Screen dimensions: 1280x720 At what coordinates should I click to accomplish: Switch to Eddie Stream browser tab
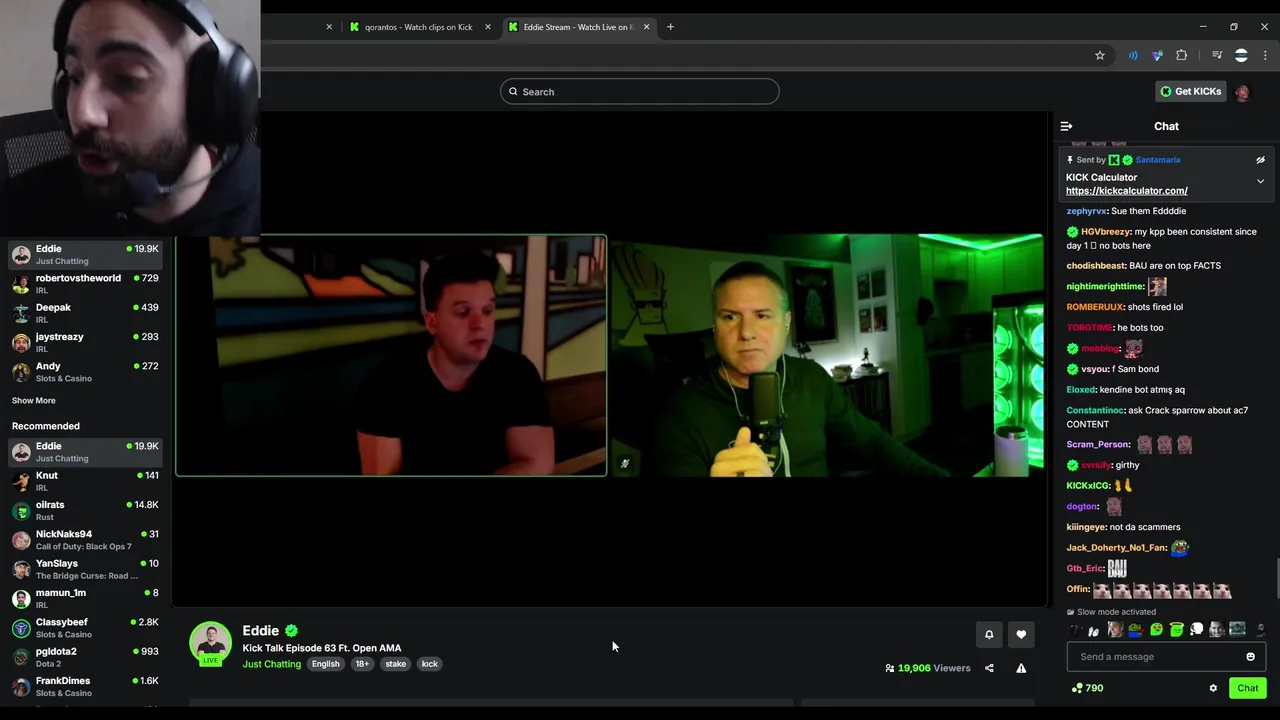(578, 27)
